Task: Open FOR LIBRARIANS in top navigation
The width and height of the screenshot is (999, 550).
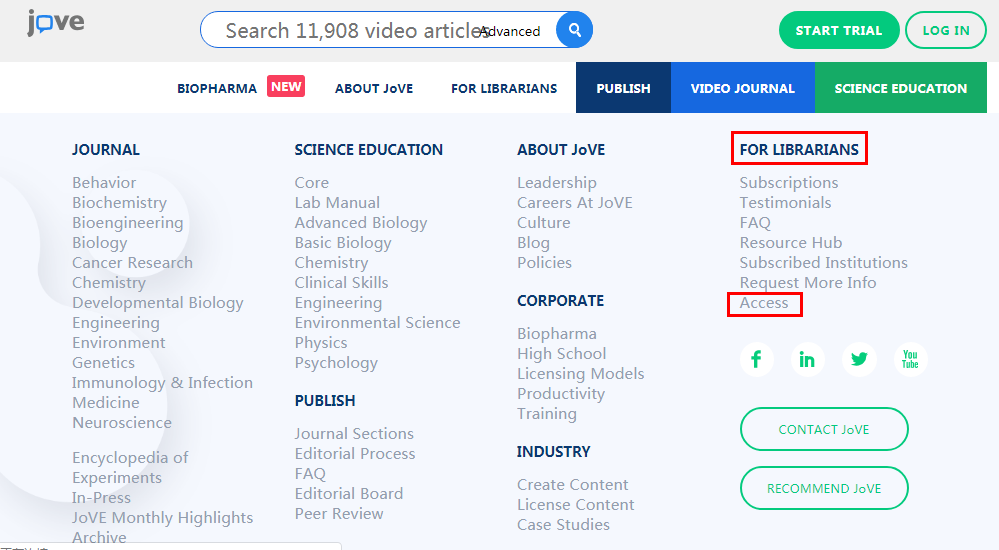Action: 504,88
